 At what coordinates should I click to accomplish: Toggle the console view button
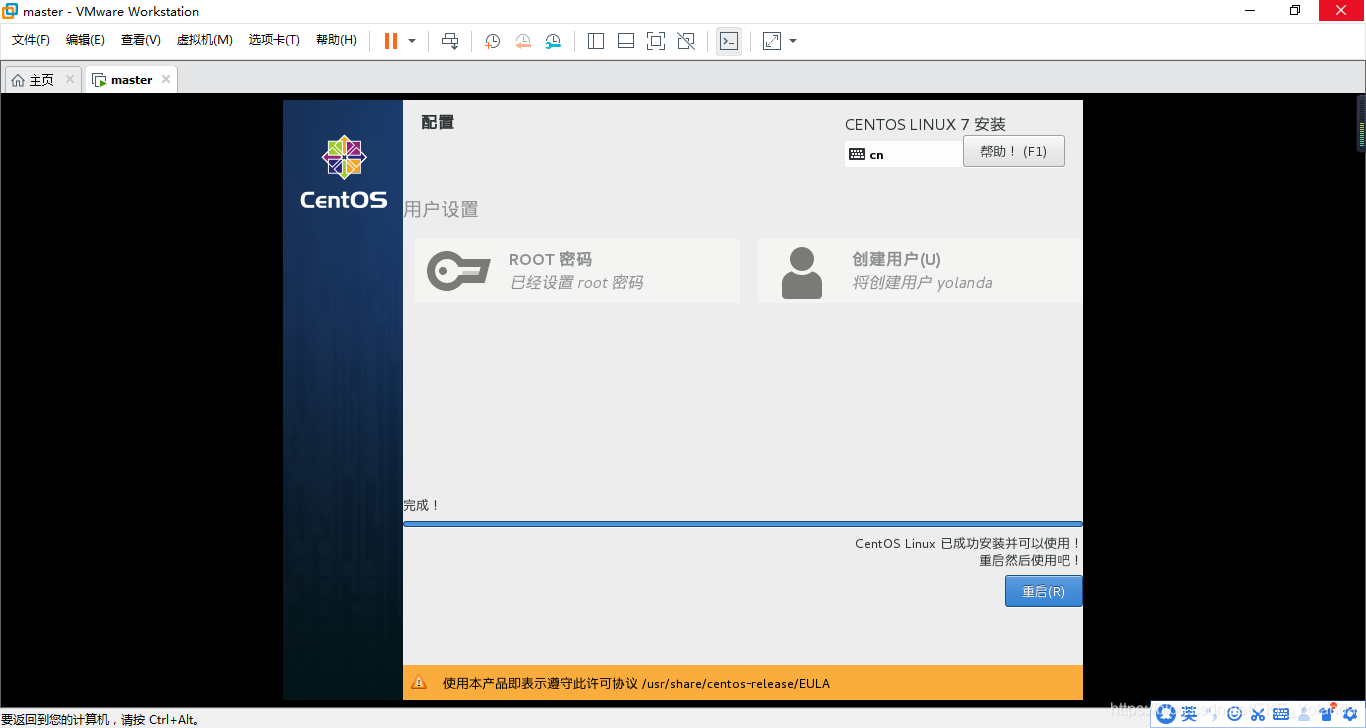click(x=729, y=41)
